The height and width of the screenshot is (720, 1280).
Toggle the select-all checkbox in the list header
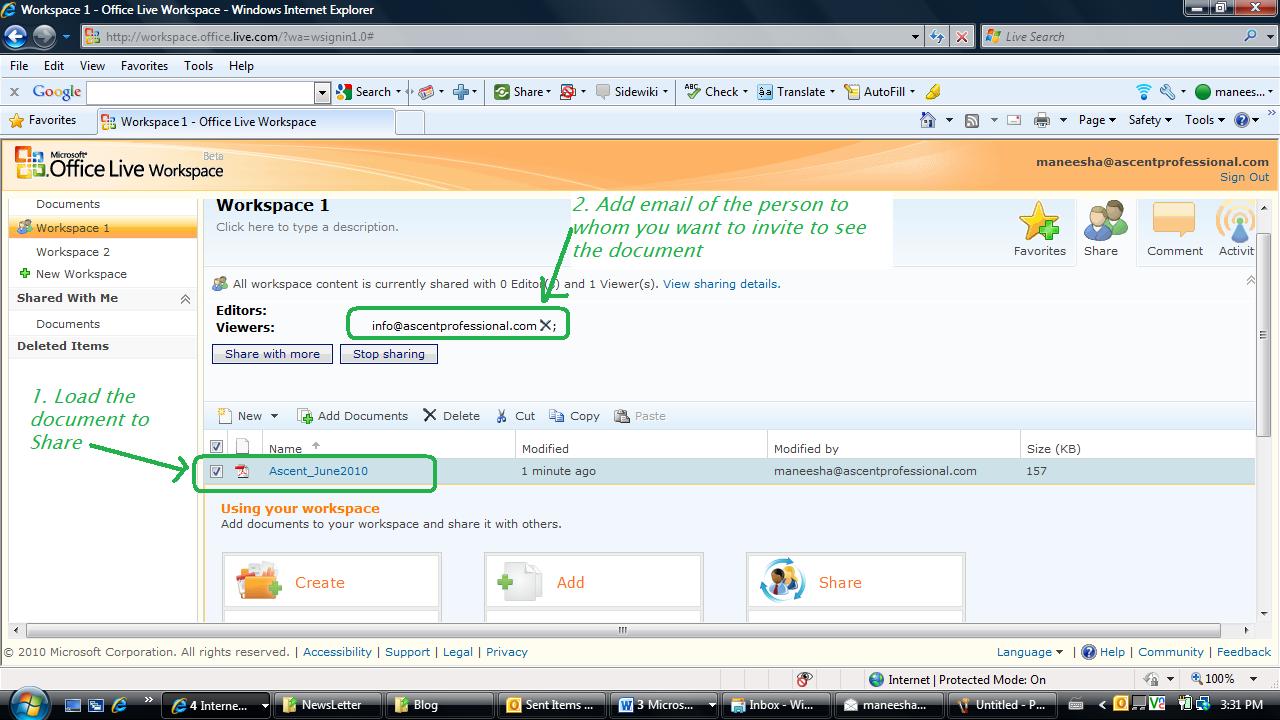pos(216,446)
